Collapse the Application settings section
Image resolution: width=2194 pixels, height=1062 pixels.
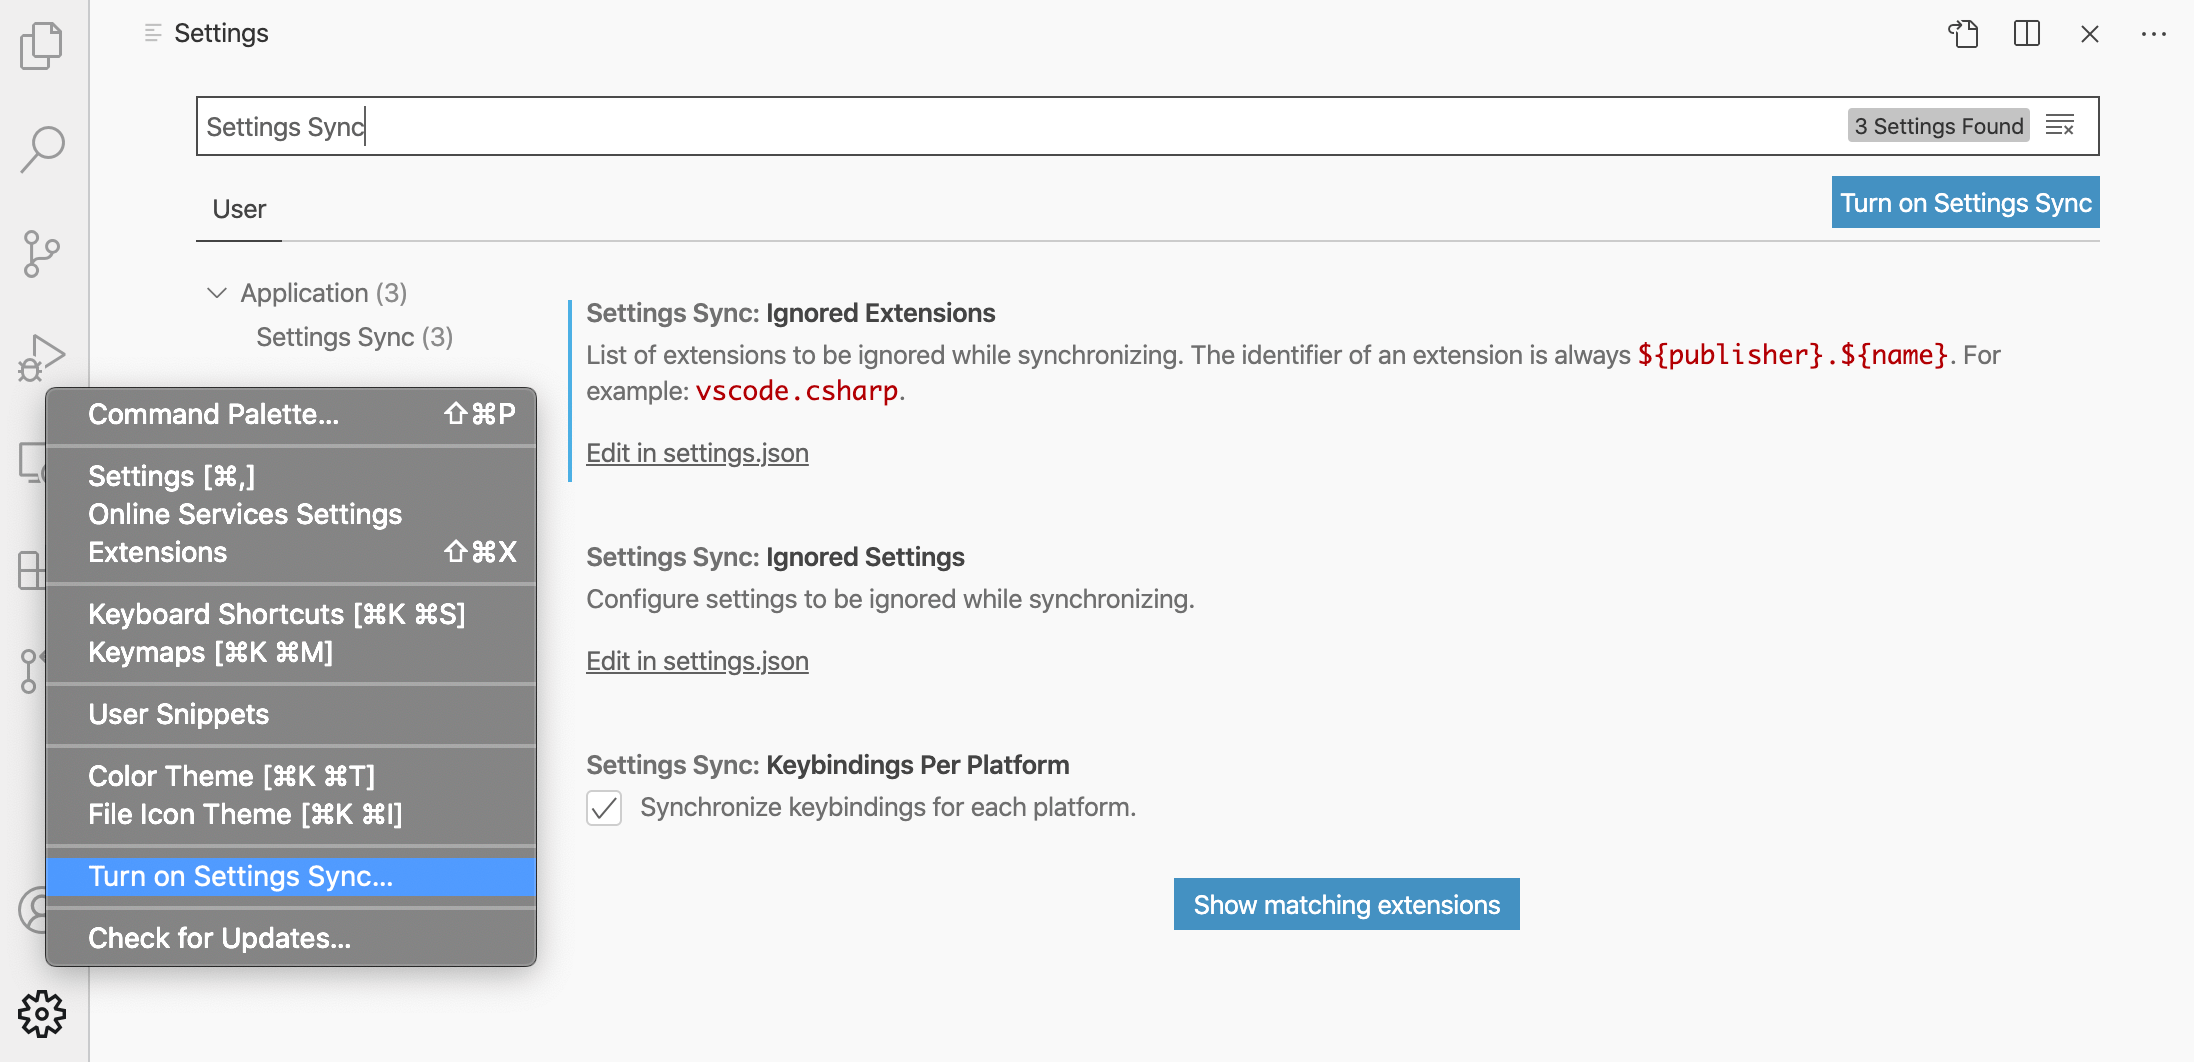tap(217, 292)
